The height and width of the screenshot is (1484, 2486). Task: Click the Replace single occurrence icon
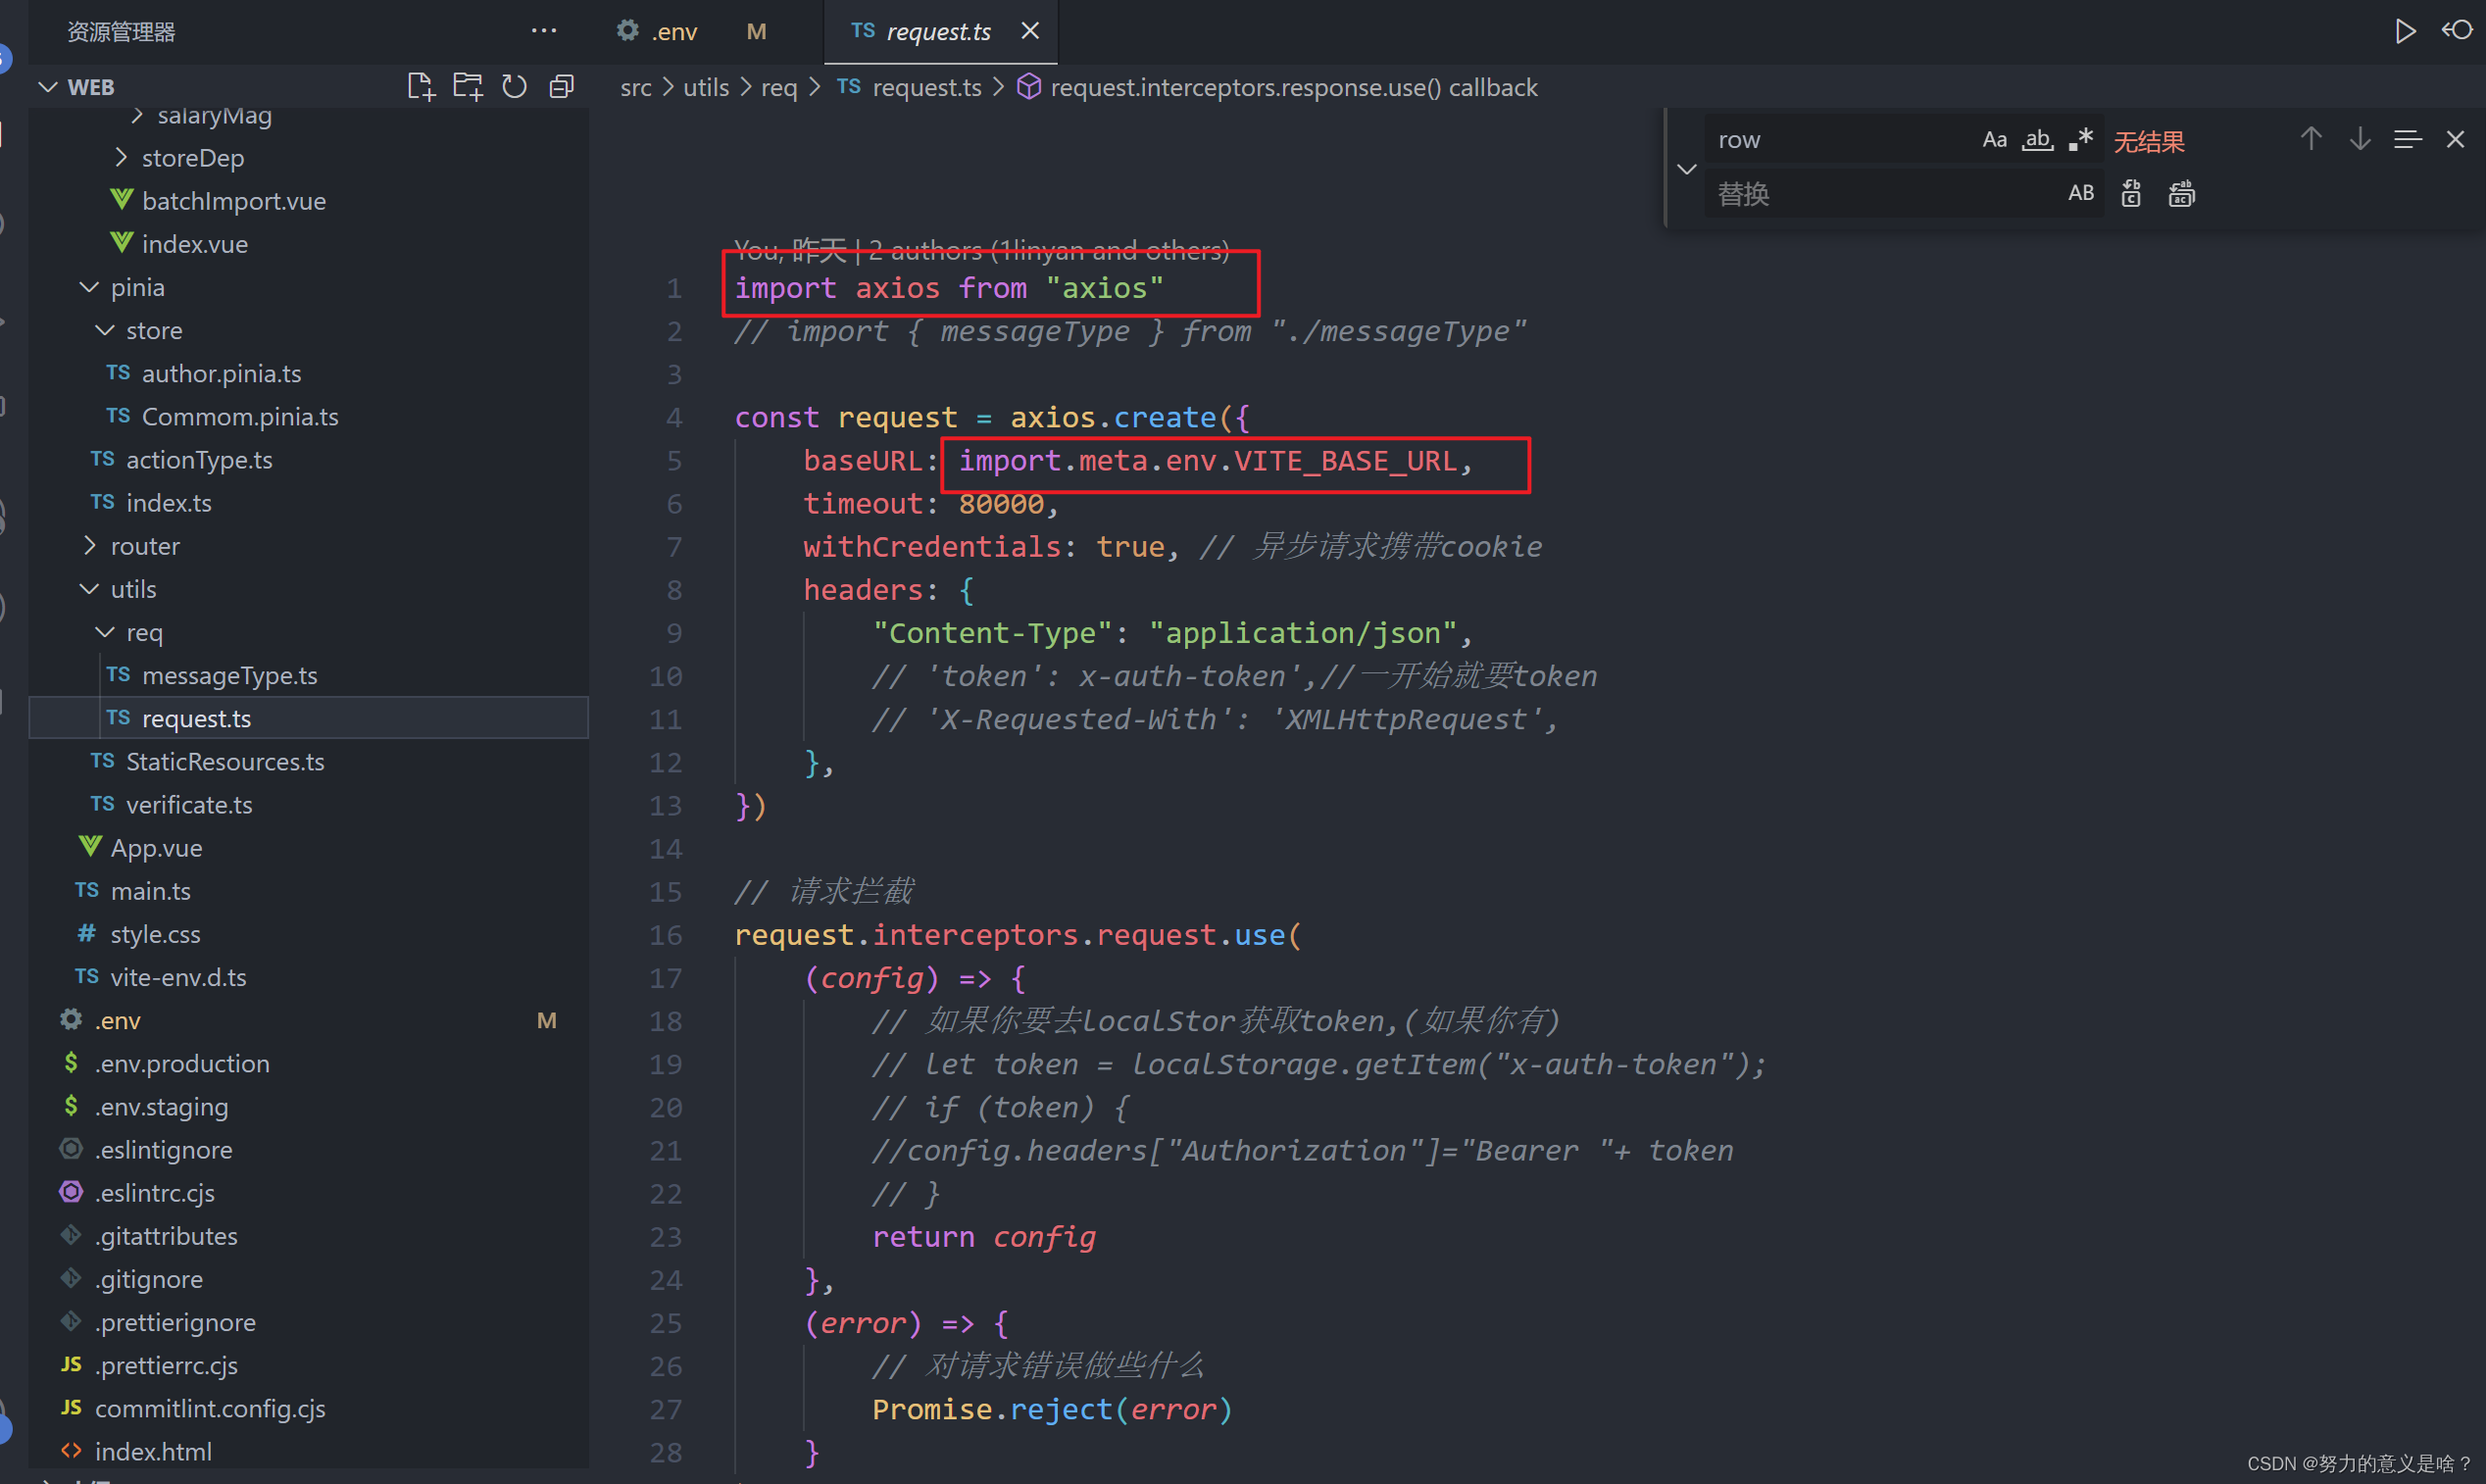pos(2131,193)
